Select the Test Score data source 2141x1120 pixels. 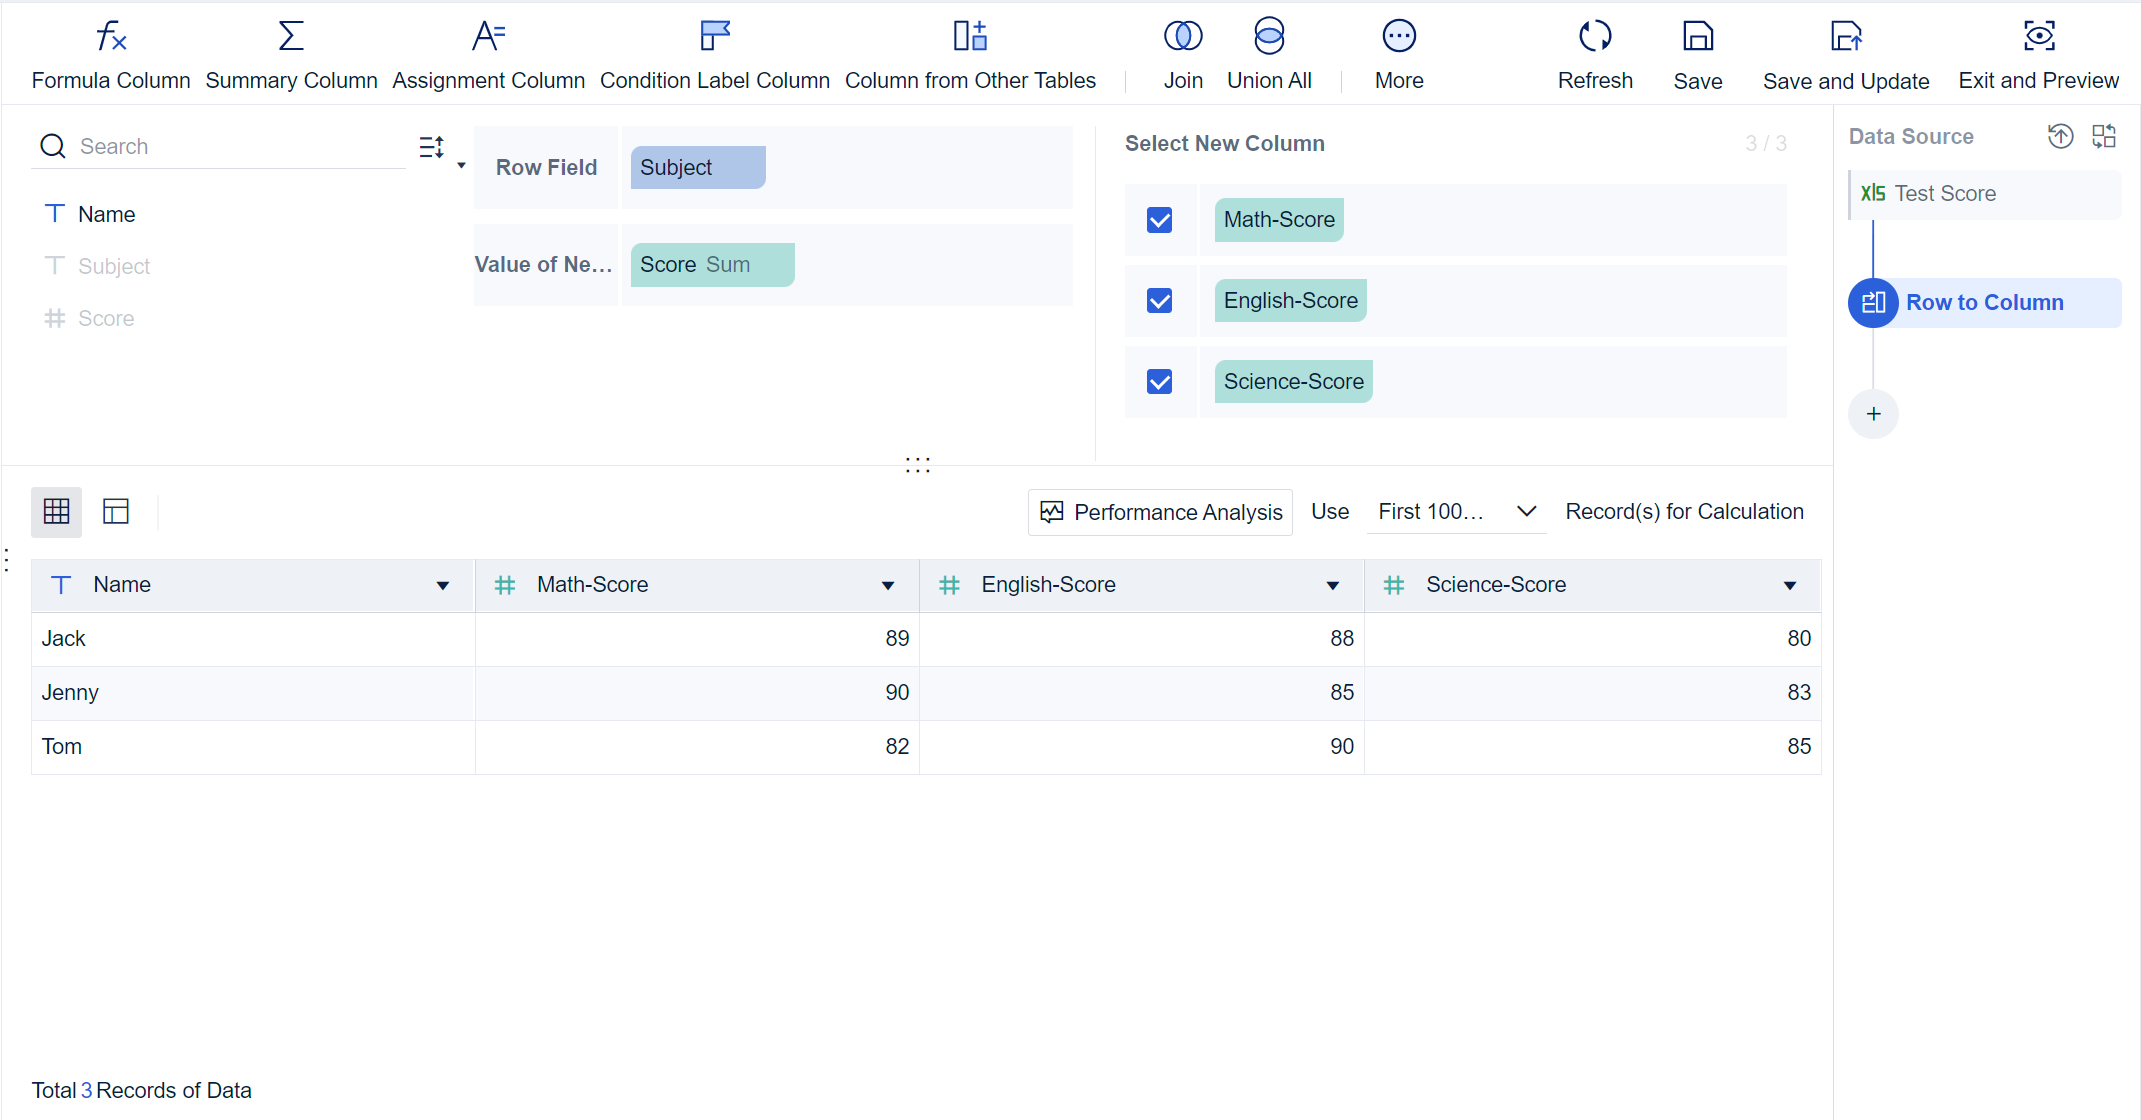tap(1985, 194)
